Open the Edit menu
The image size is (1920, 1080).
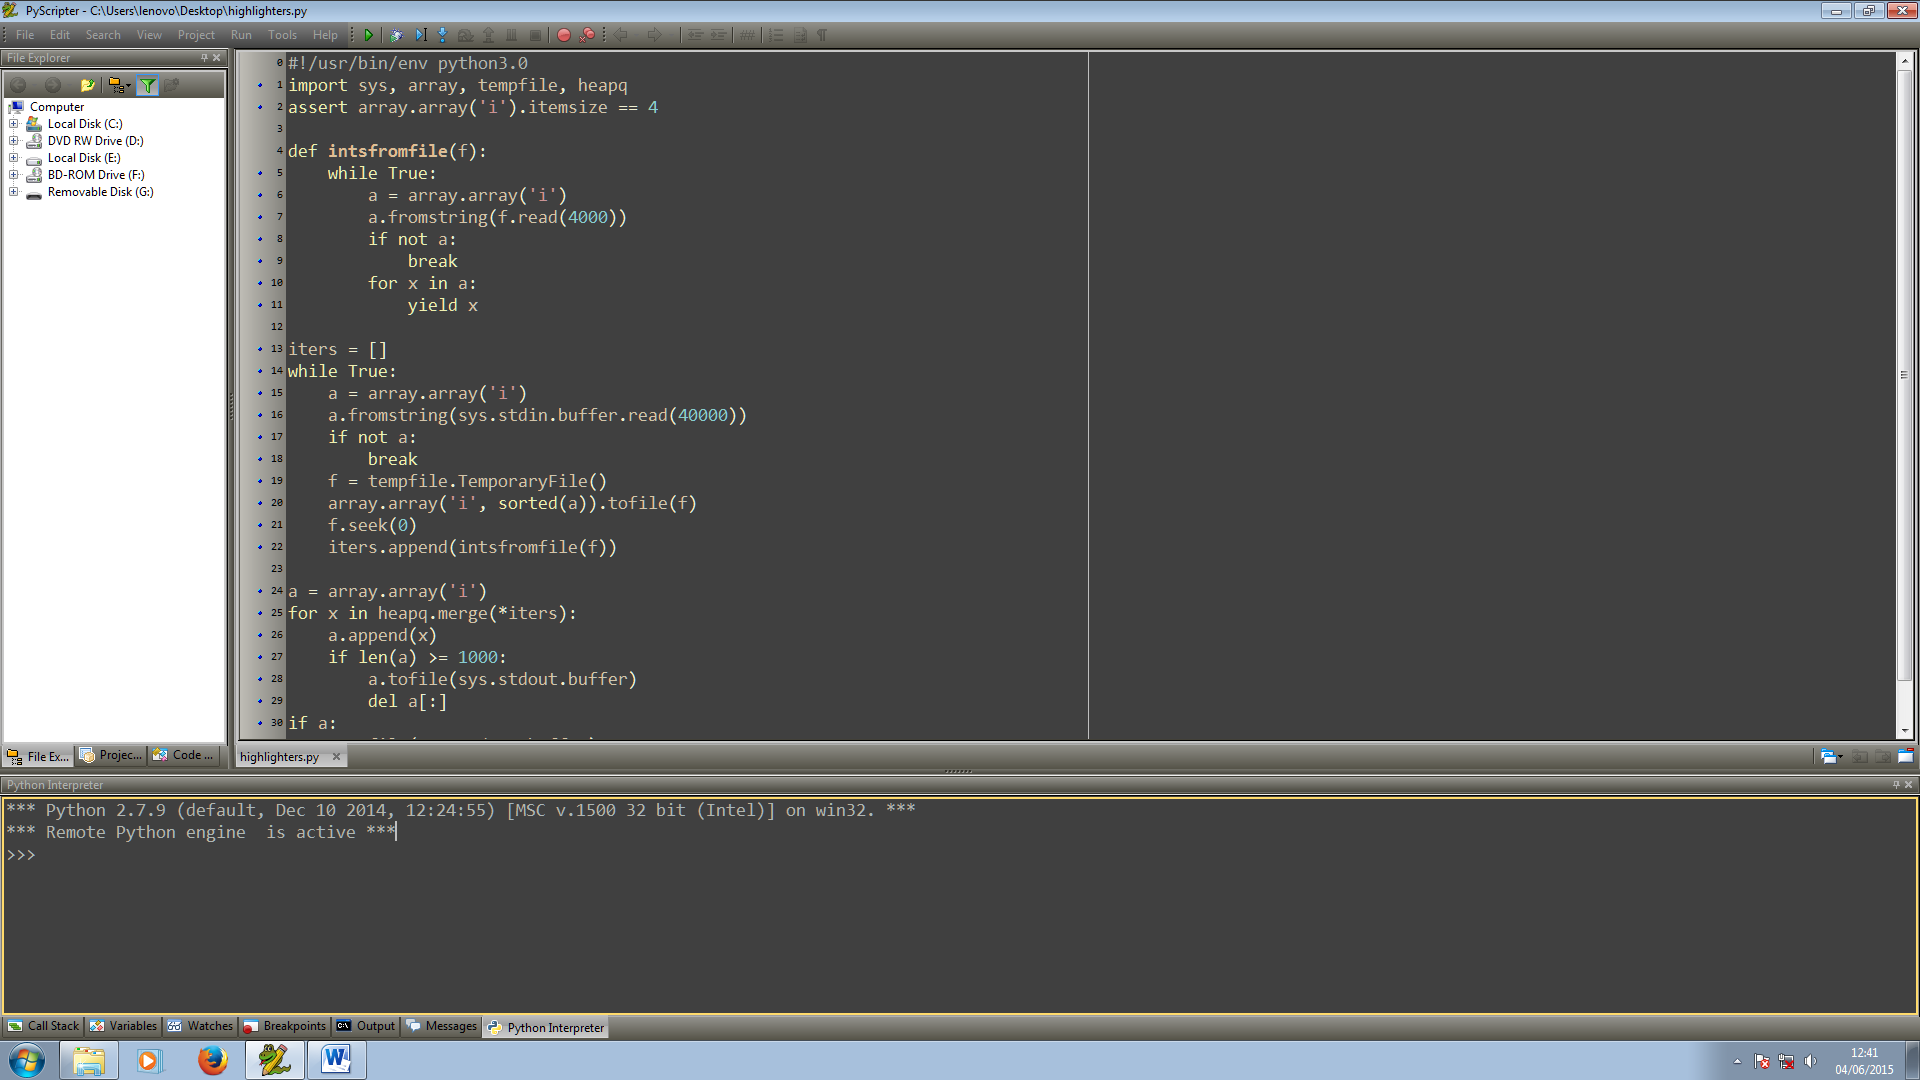60,35
